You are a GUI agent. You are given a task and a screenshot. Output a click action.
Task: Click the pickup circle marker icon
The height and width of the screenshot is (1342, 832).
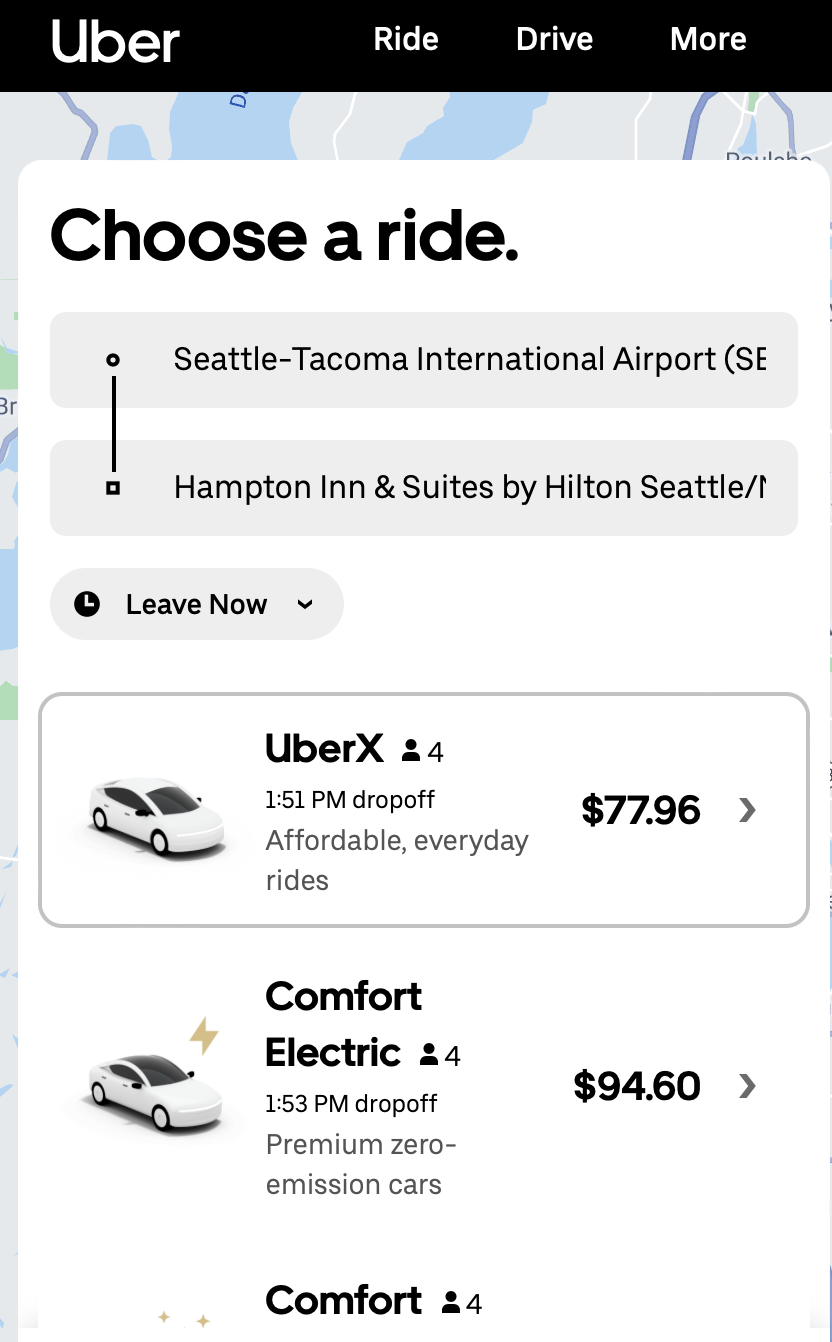[x=113, y=359]
